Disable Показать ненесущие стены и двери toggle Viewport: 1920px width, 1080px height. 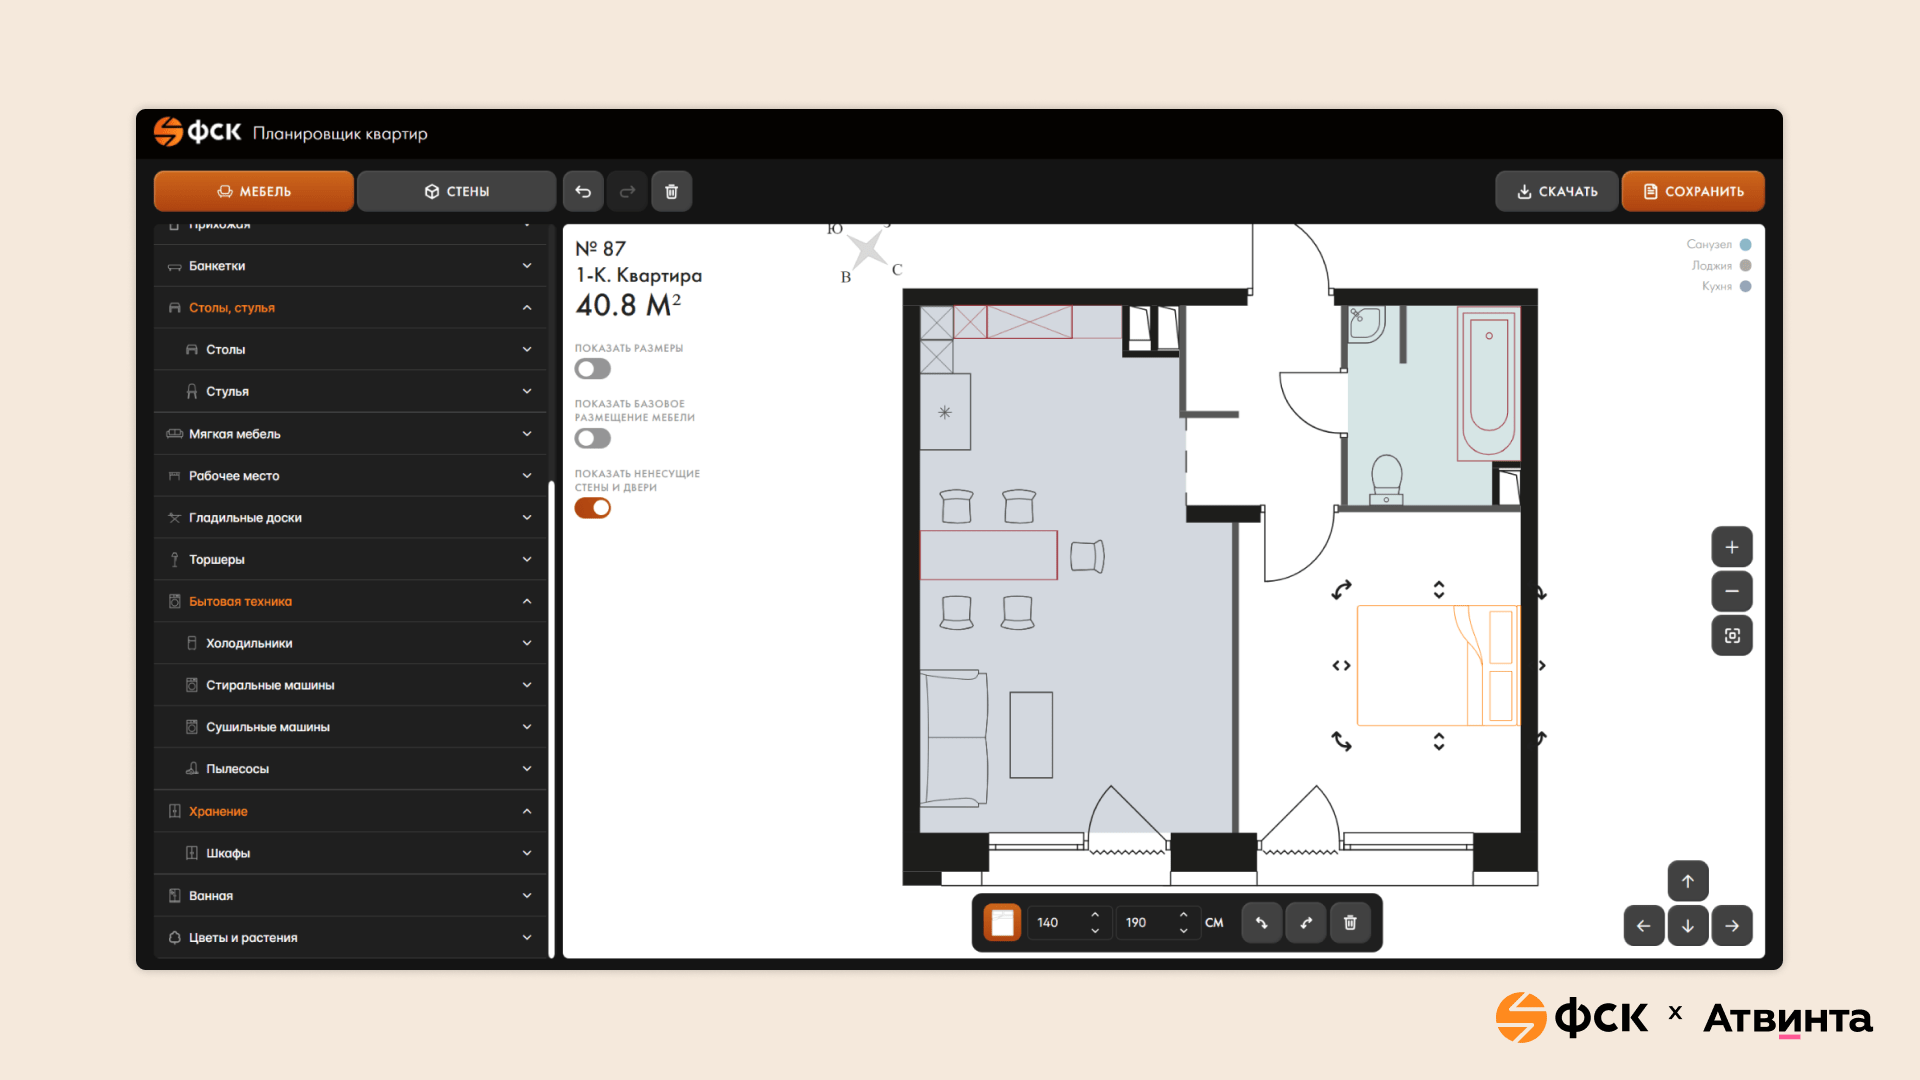(592, 508)
